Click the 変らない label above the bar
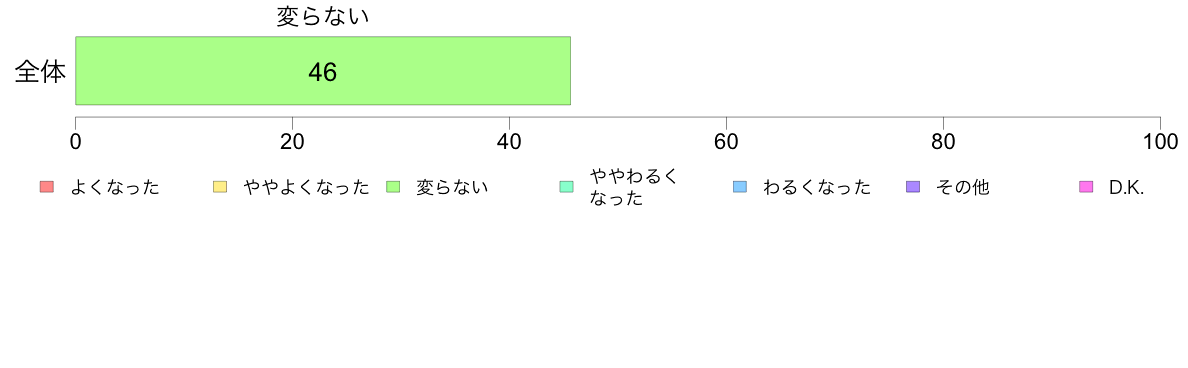 tap(323, 17)
